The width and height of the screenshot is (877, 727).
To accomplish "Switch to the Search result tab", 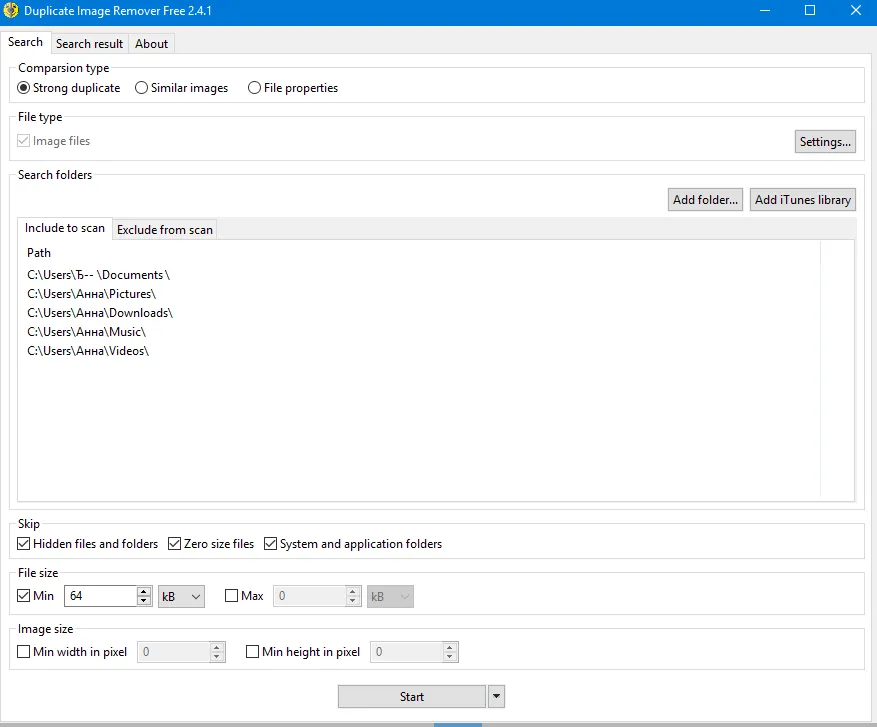I will click(89, 44).
